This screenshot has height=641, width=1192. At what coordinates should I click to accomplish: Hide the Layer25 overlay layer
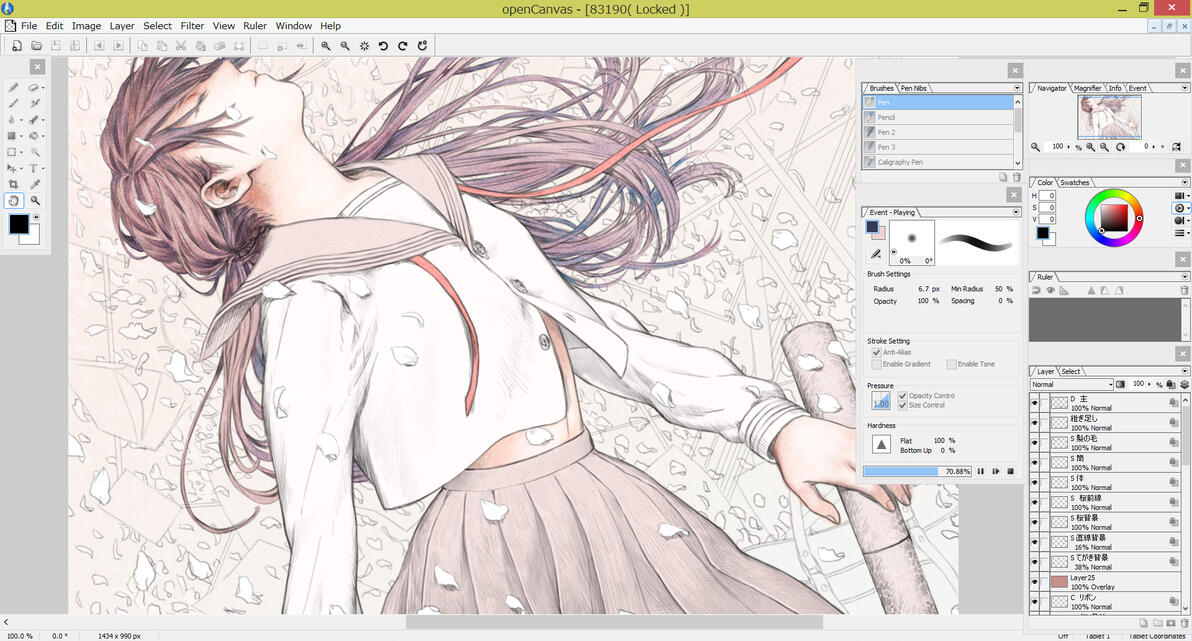1035,582
